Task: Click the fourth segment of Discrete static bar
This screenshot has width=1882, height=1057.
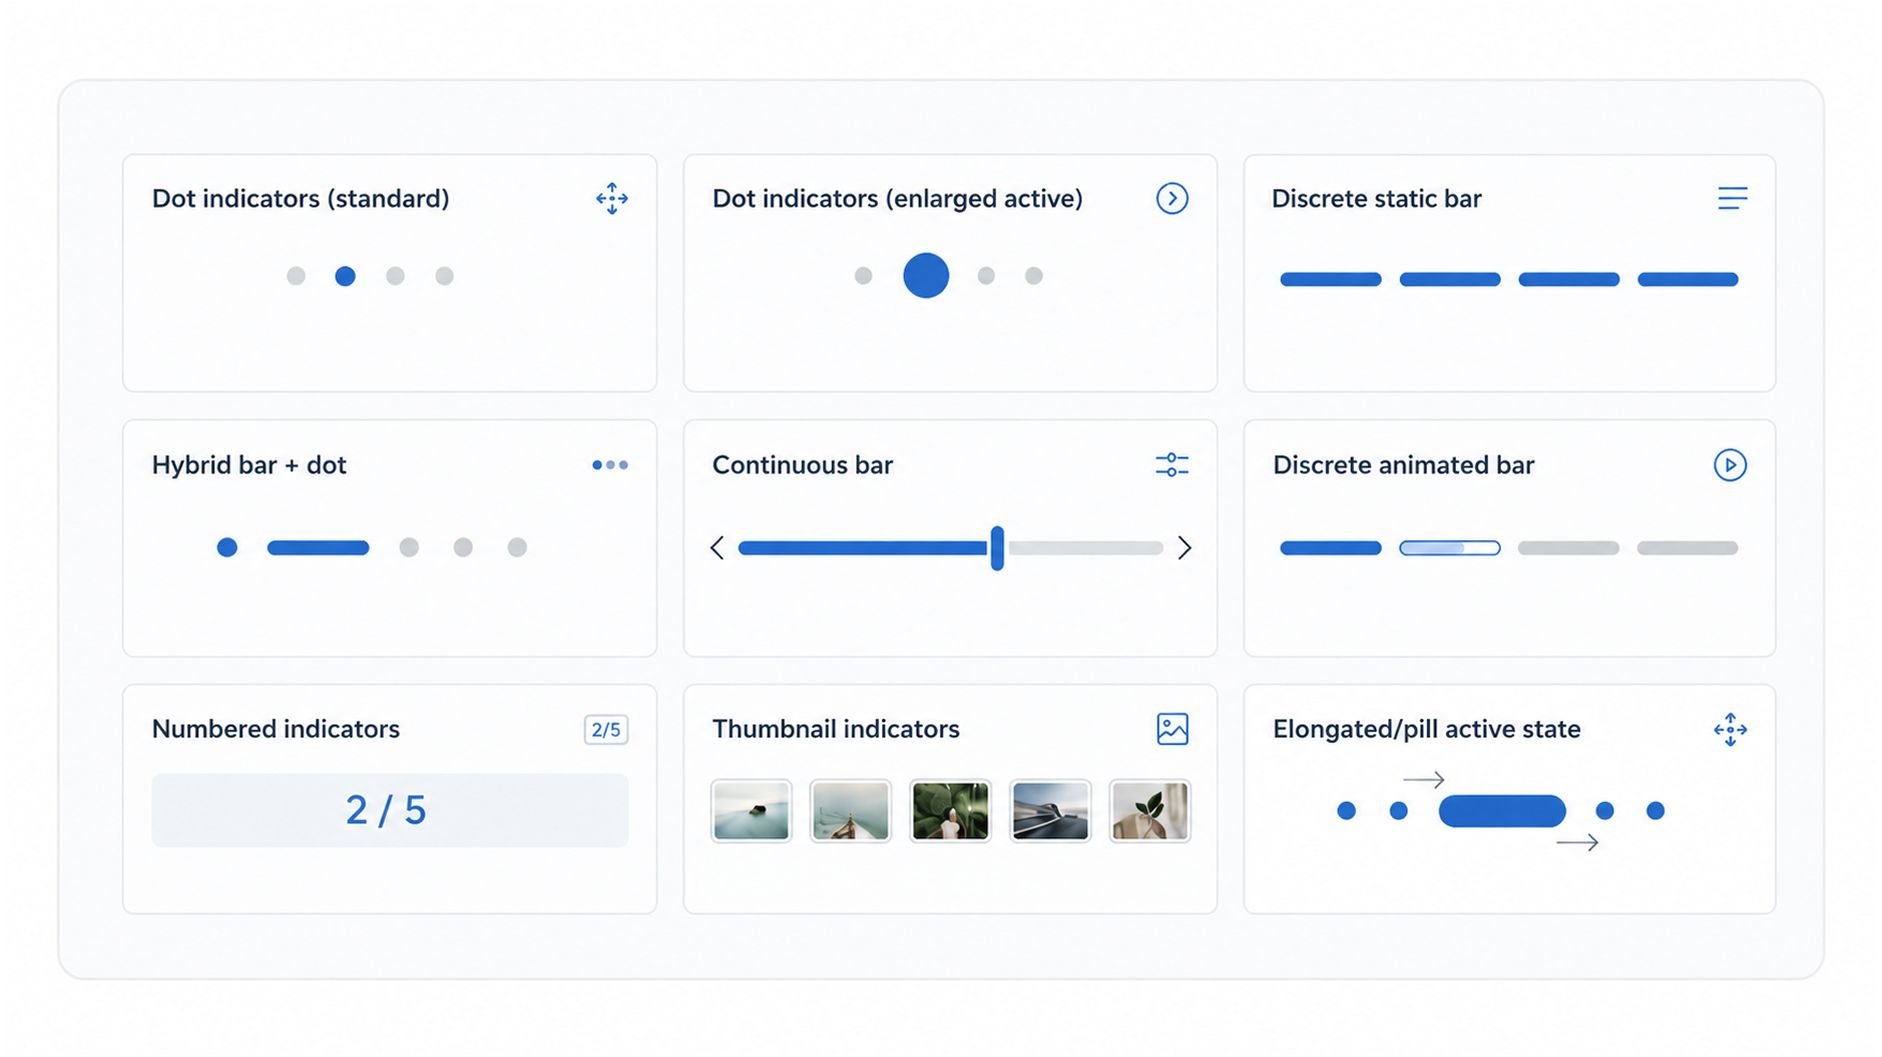Action: click(x=1688, y=279)
